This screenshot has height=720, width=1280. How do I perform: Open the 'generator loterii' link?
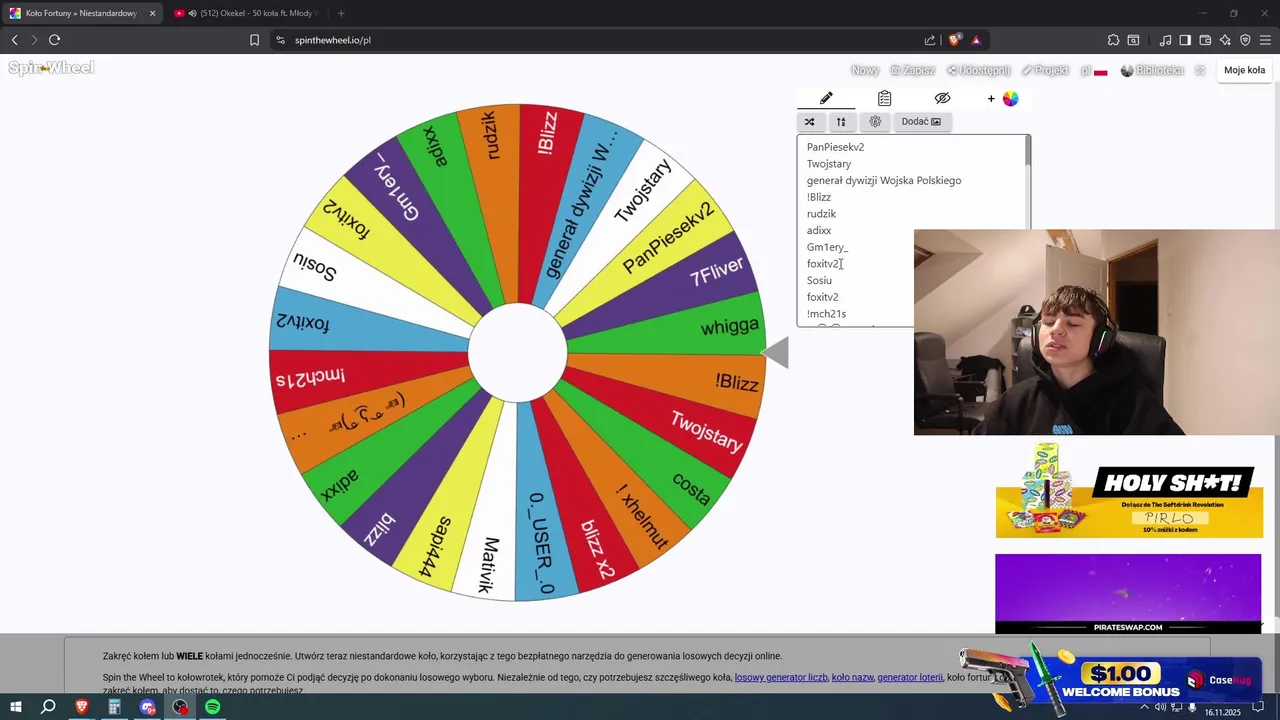click(x=910, y=677)
